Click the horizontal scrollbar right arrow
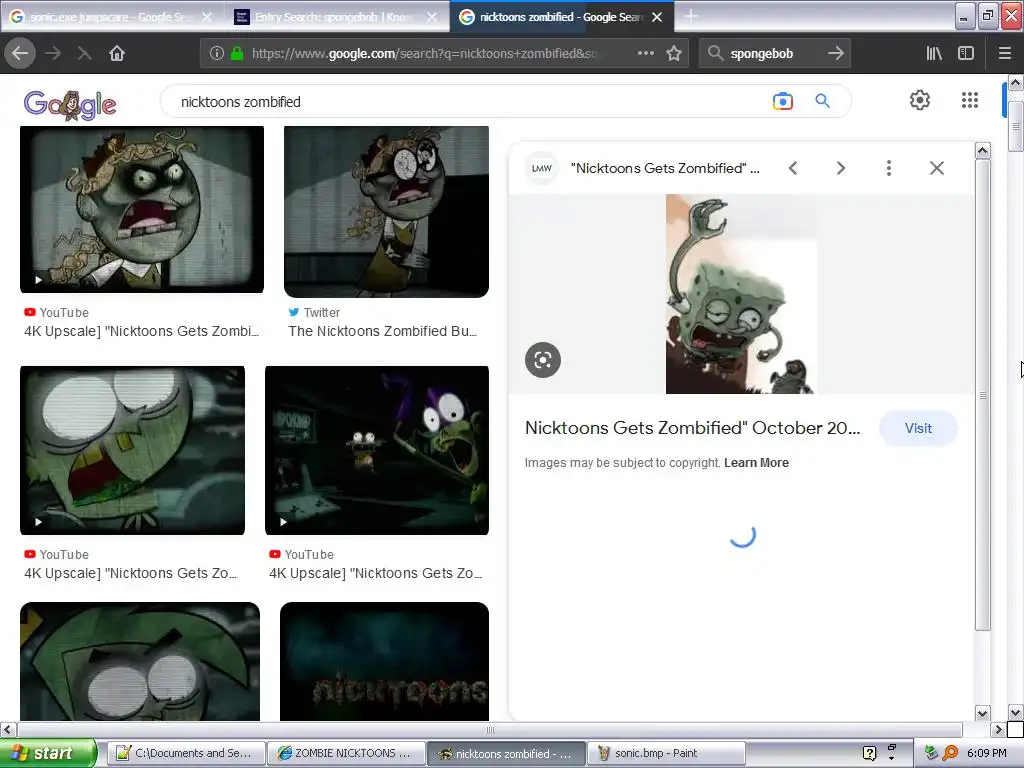1024x768 pixels. pos(998,729)
